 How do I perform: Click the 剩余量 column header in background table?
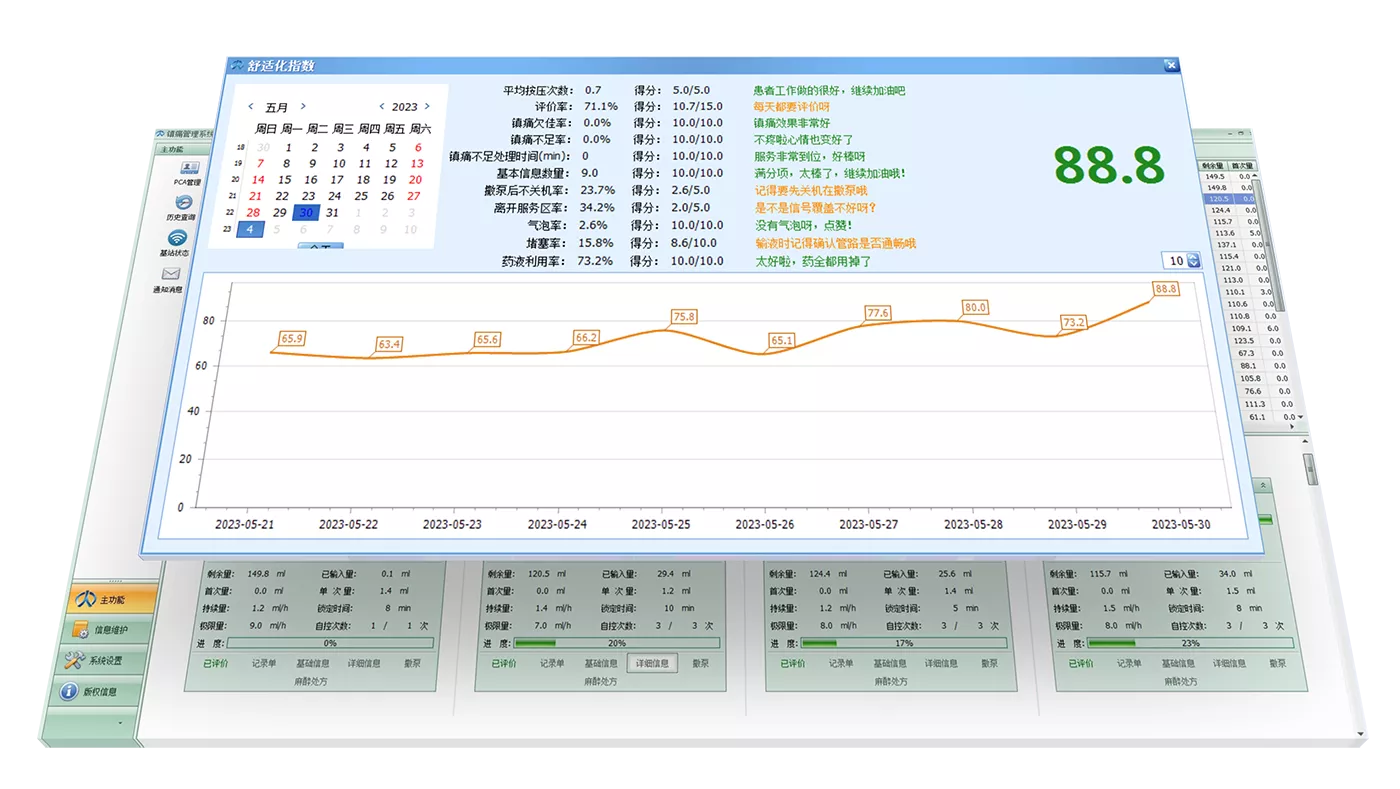1213,165
